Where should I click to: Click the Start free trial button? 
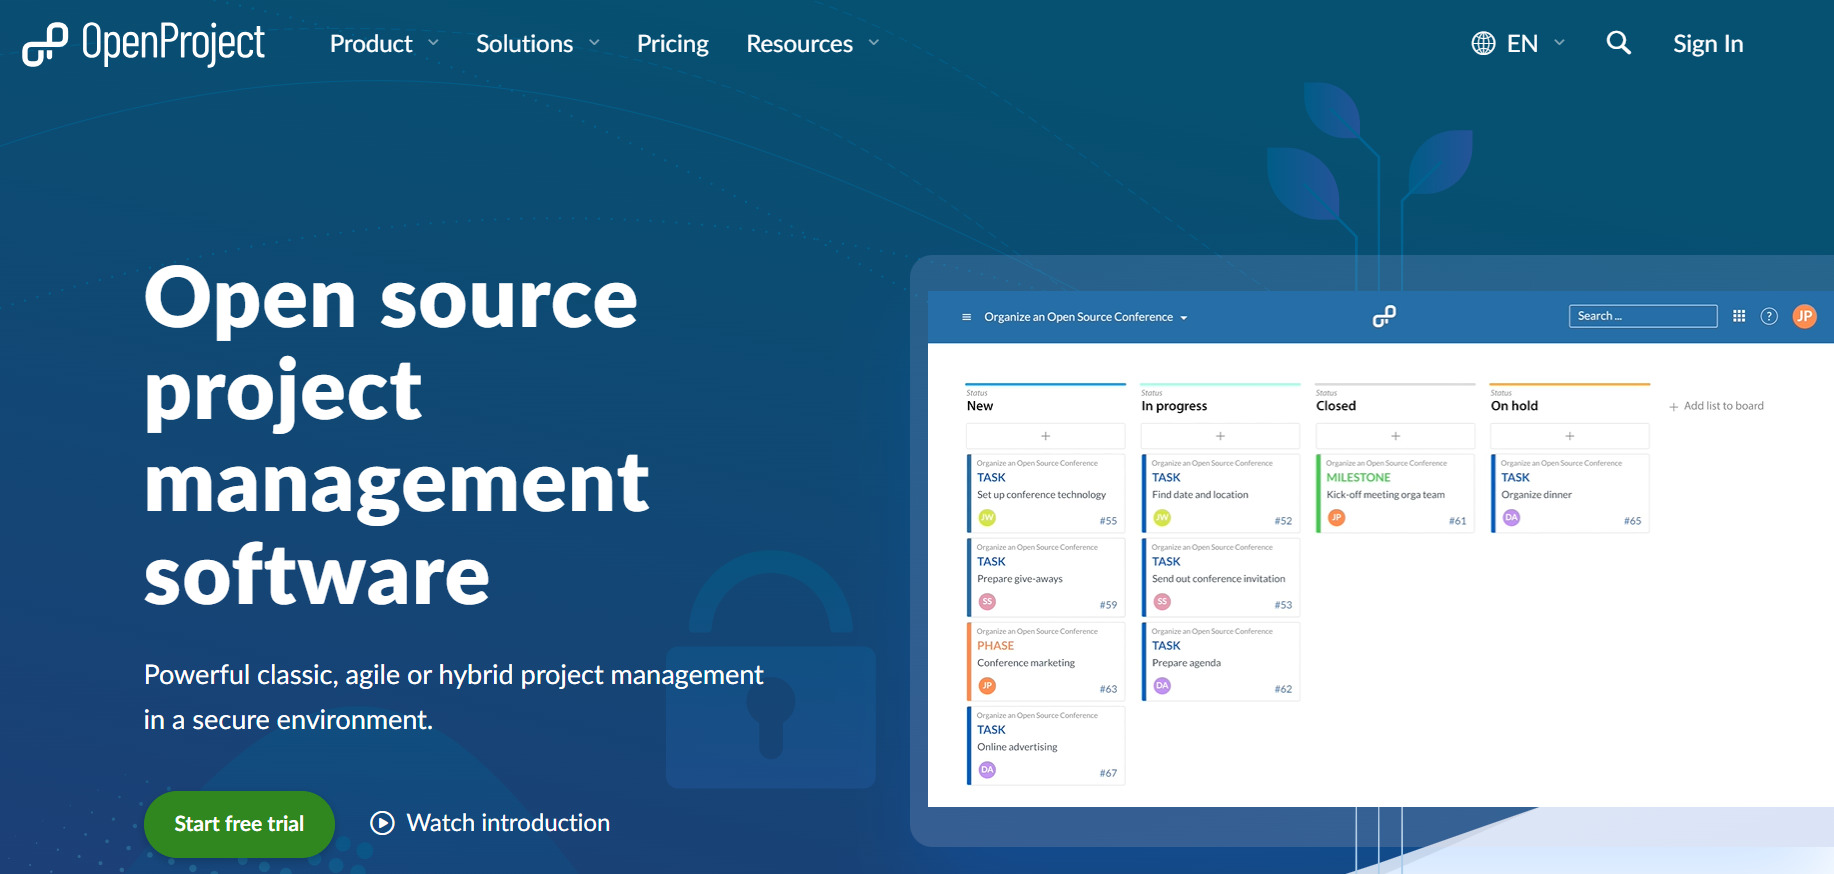coord(239,823)
